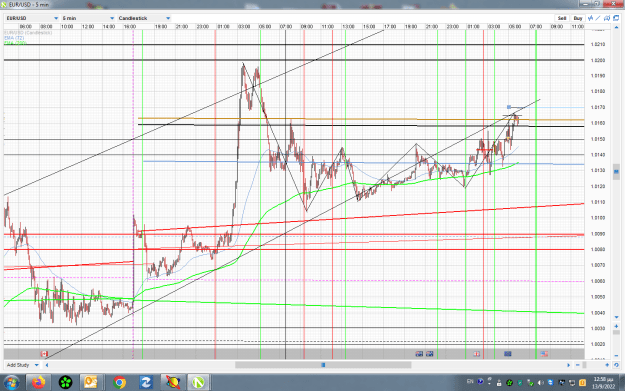Click the horizontal chart scrollbar thumb
This screenshot has width=625, height=391.
click(x=323, y=365)
